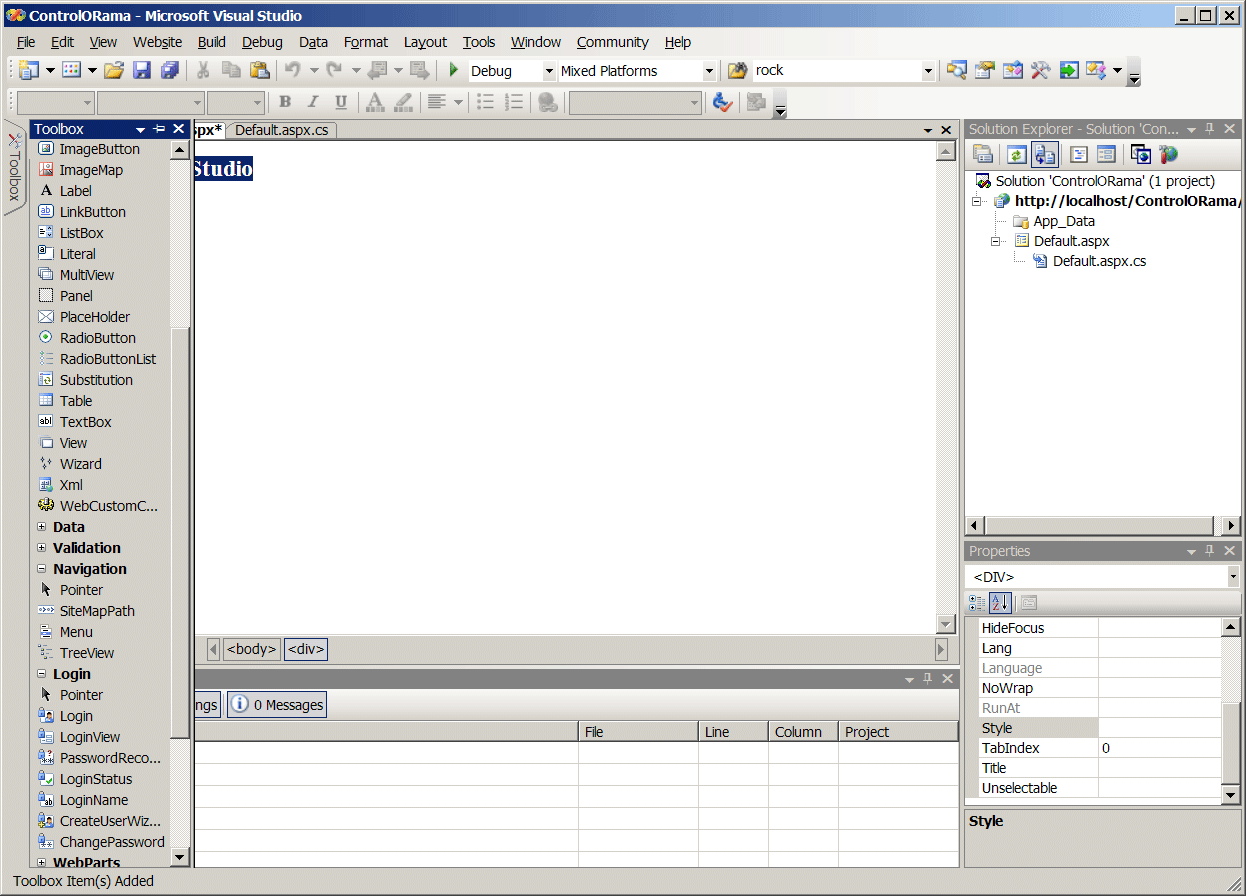1246x896 pixels.
Task: Click the Save All toolbar icon
Action: click(170, 70)
